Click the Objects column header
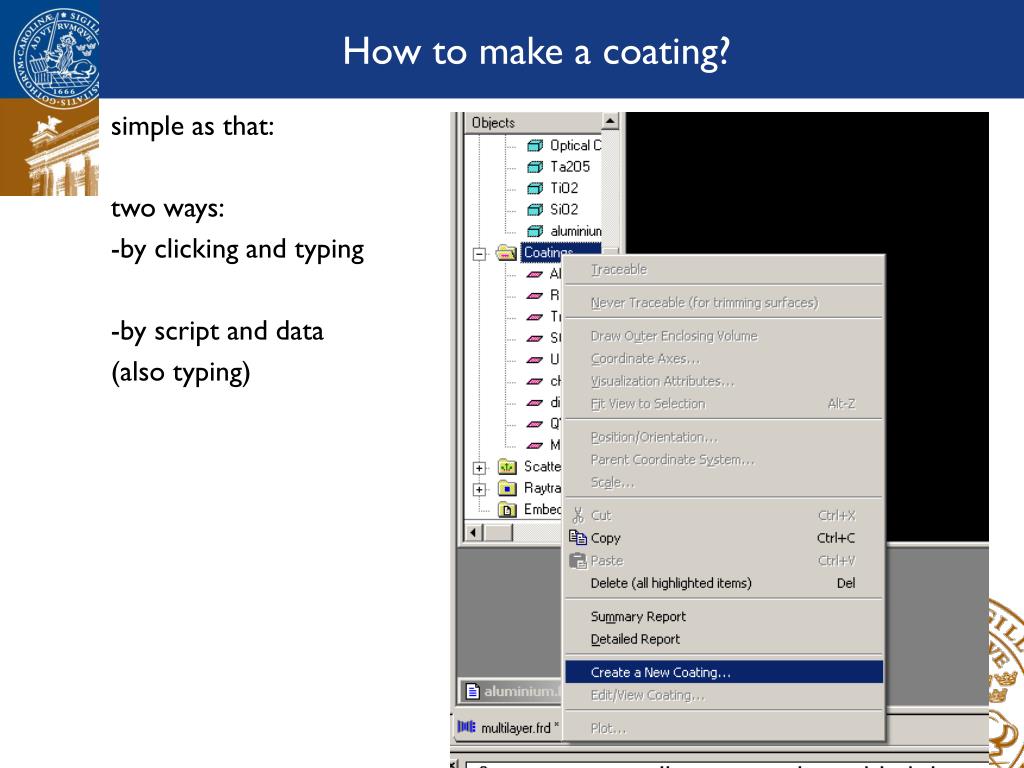Screen dimensions: 1024x768 (x=533, y=122)
